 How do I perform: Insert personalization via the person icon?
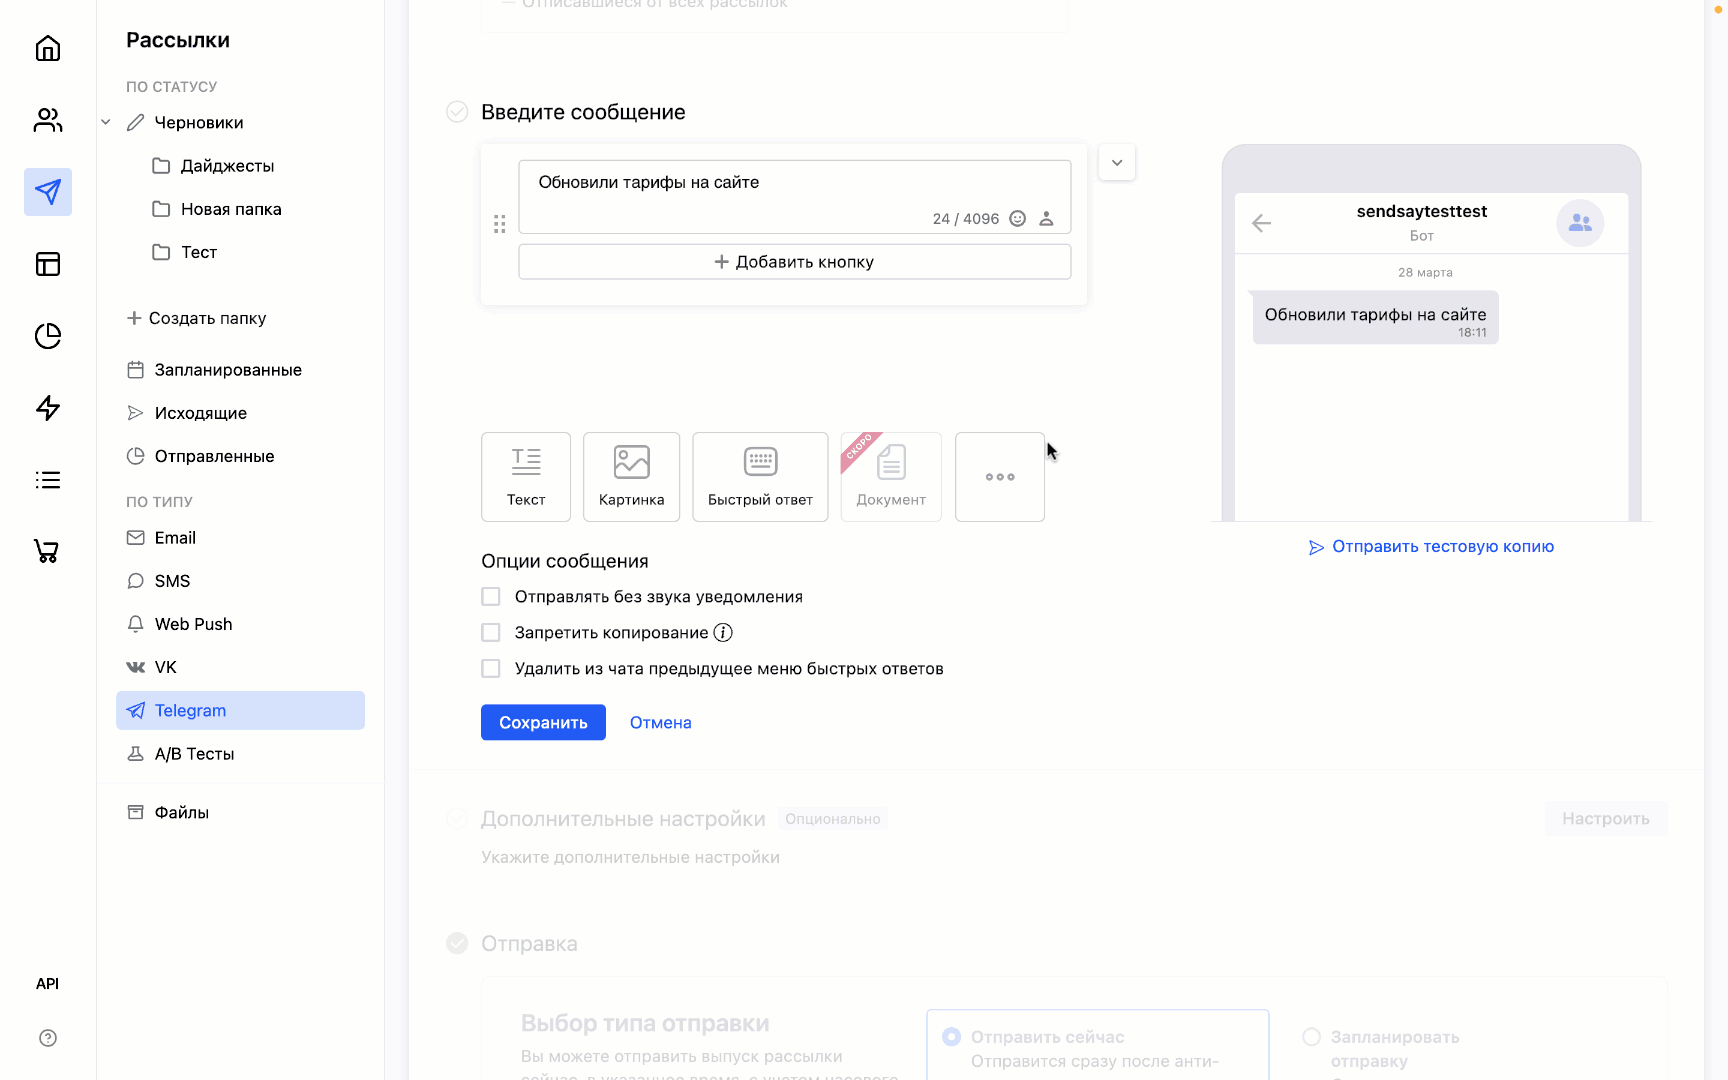pyautogui.click(x=1046, y=219)
